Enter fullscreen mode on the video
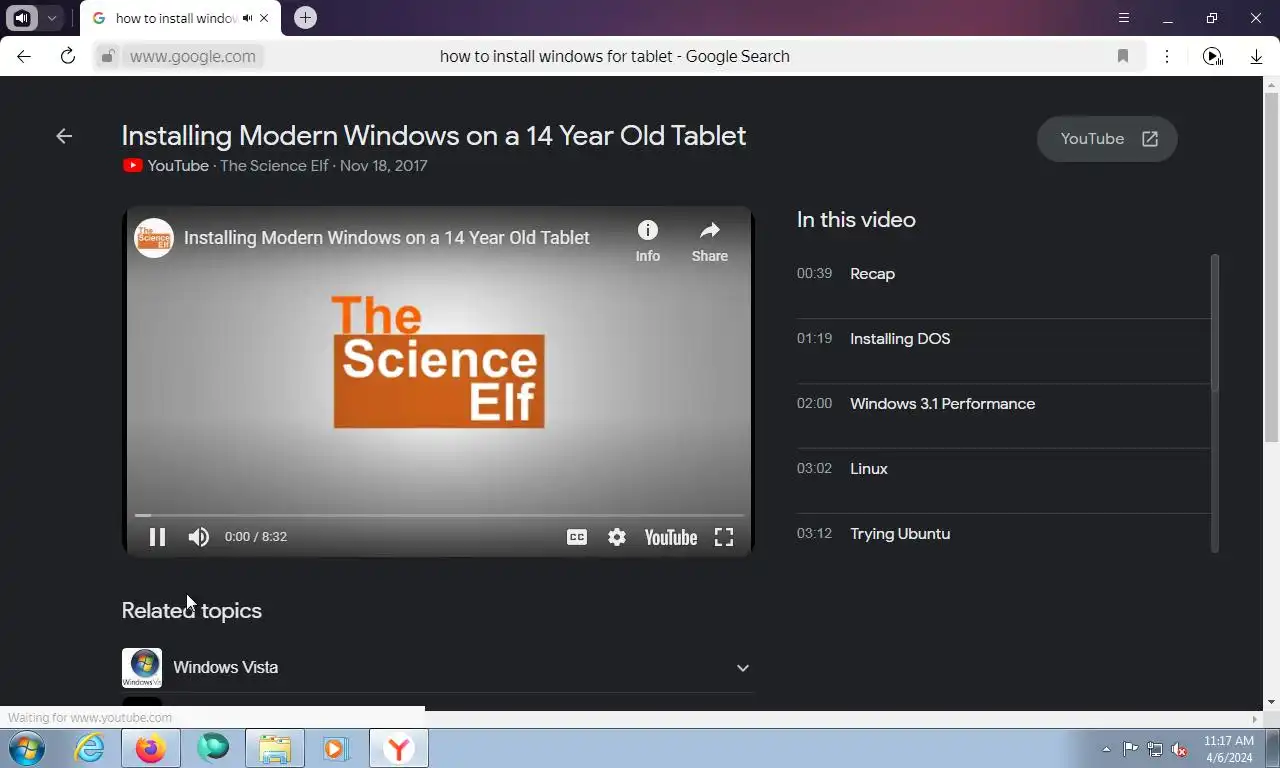The height and width of the screenshot is (768, 1280). pos(724,537)
